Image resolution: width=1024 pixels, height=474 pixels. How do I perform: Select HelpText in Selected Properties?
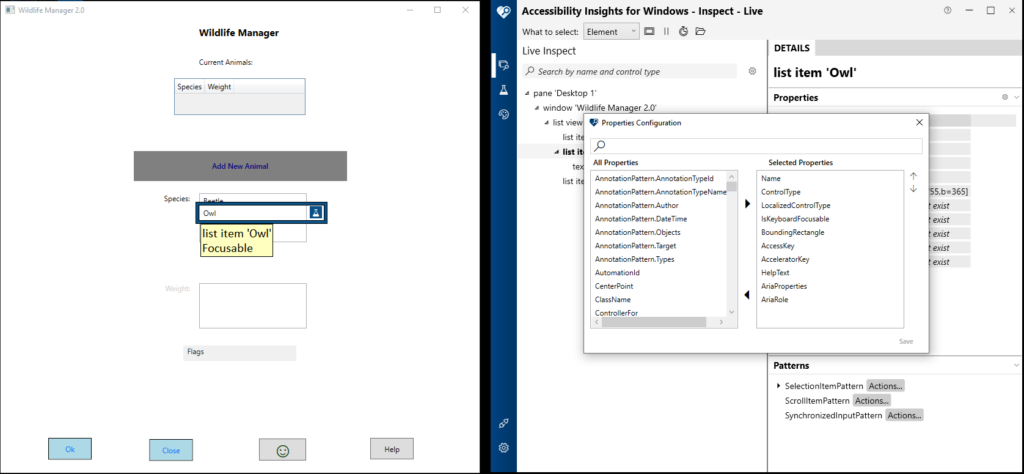pos(775,272)
